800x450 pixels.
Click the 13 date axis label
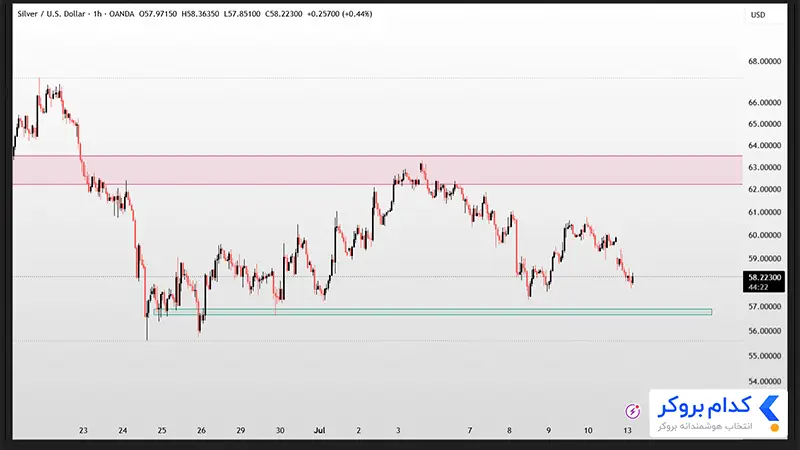coord(628,431)
